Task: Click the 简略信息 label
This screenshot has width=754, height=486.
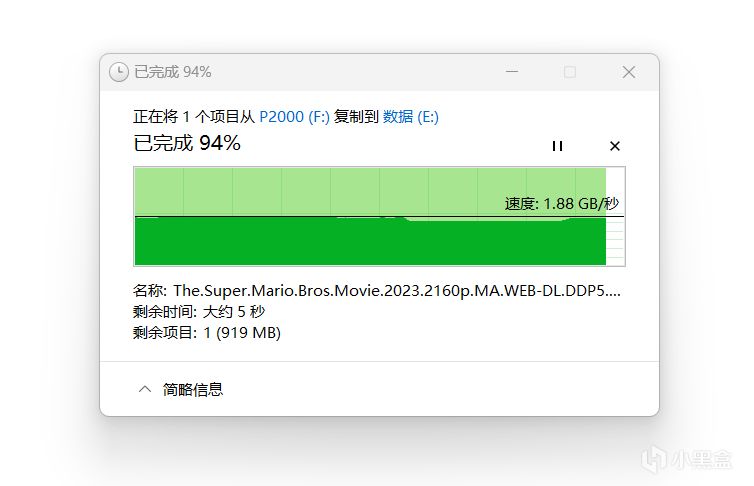Action: (193, 389)
